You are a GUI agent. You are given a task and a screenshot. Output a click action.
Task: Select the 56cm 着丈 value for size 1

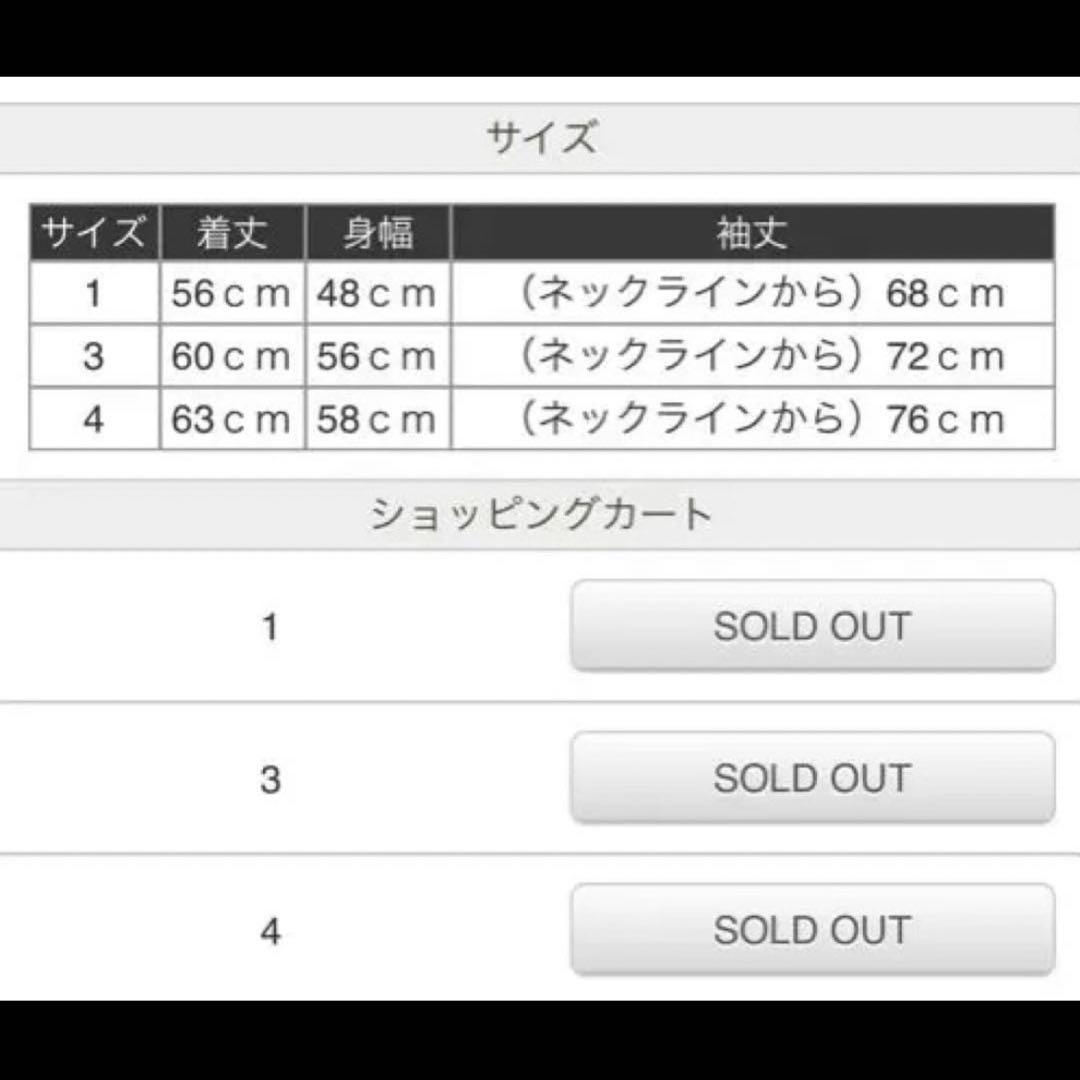[x=231, y=294]
